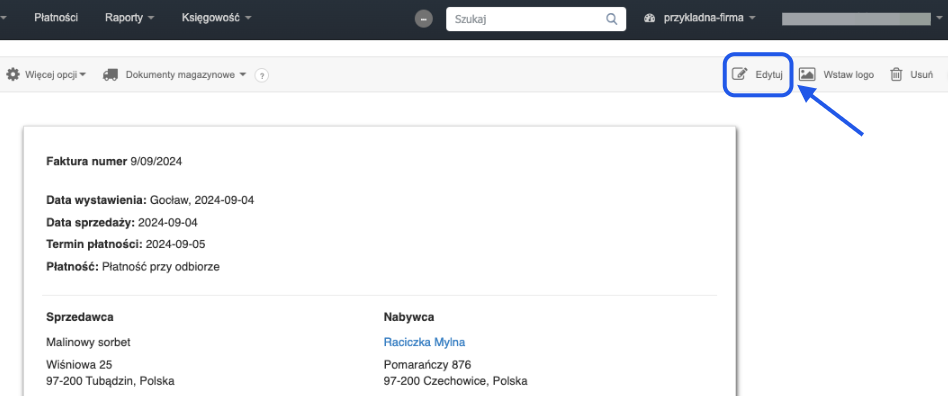
Task: Expand the Dokumenty magazynowe dropdown
Action: pyautogui.click(x=186, y=75)
